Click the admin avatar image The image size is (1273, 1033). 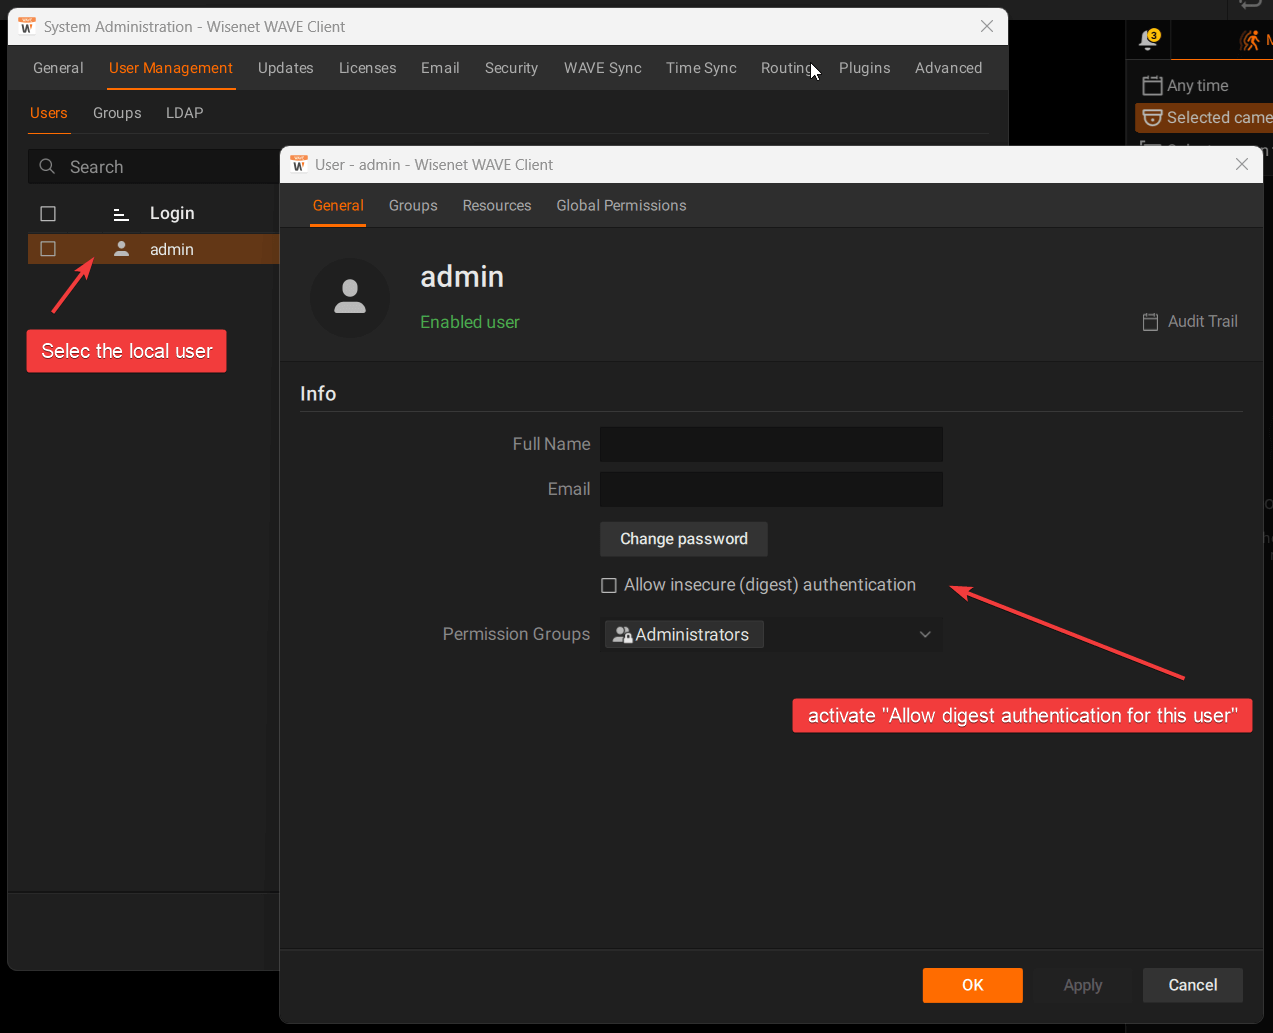350,297
